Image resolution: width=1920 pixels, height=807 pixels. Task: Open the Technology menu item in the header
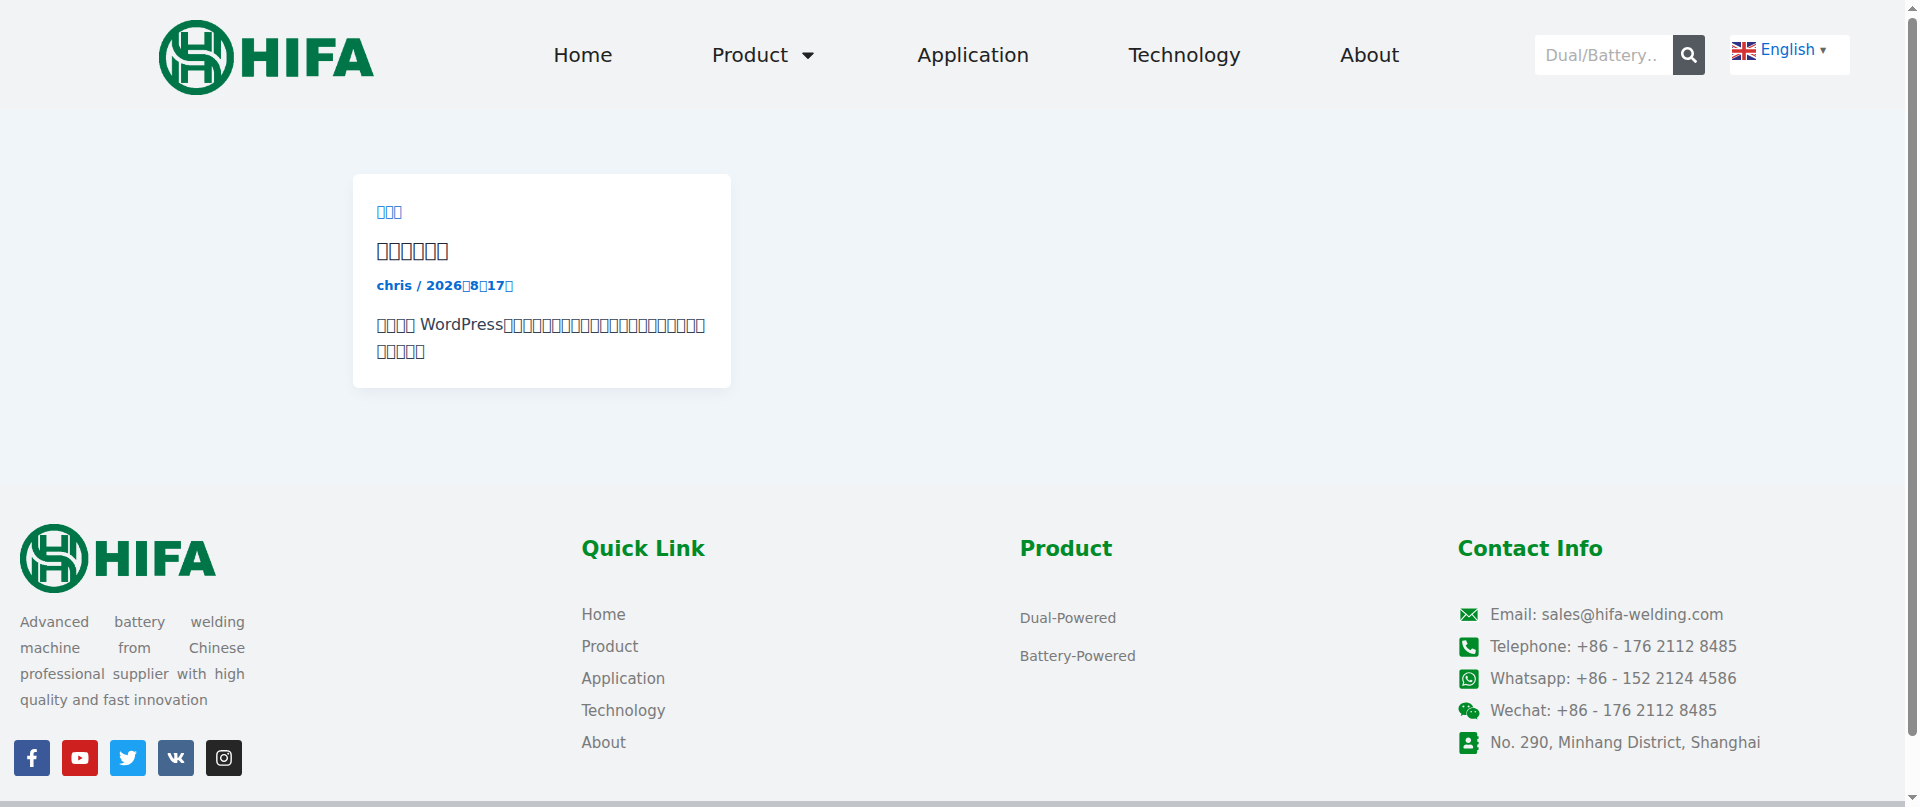pyautogui.click(x=1184, y=55)
